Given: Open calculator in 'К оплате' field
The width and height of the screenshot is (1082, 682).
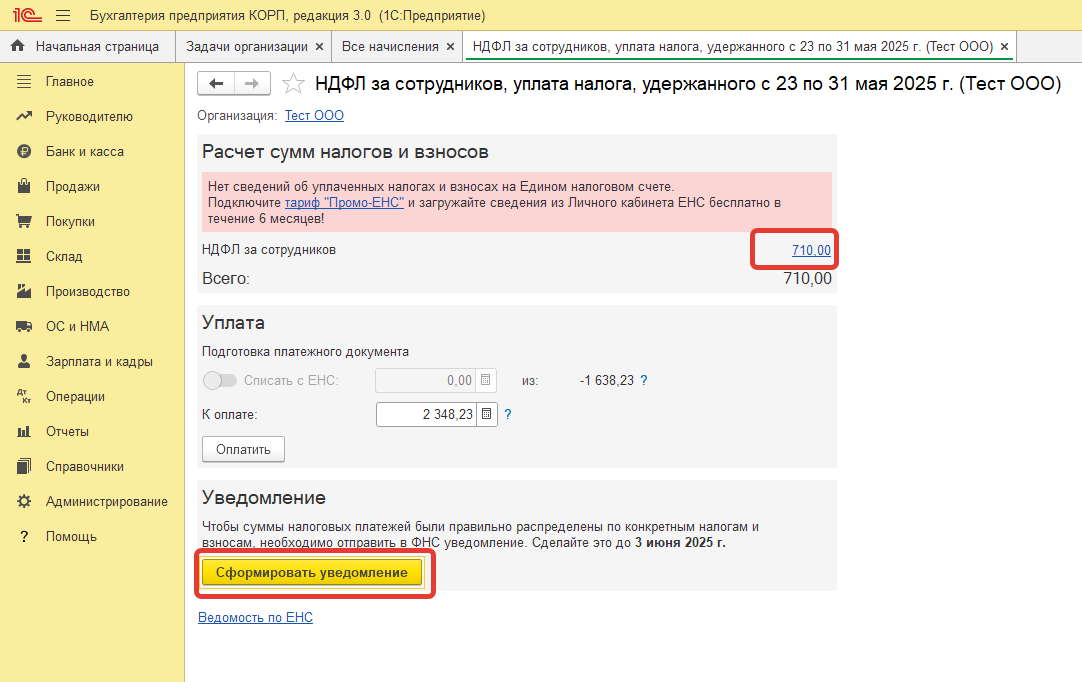Looking at the screenshot, I should (x=486, y=414).
